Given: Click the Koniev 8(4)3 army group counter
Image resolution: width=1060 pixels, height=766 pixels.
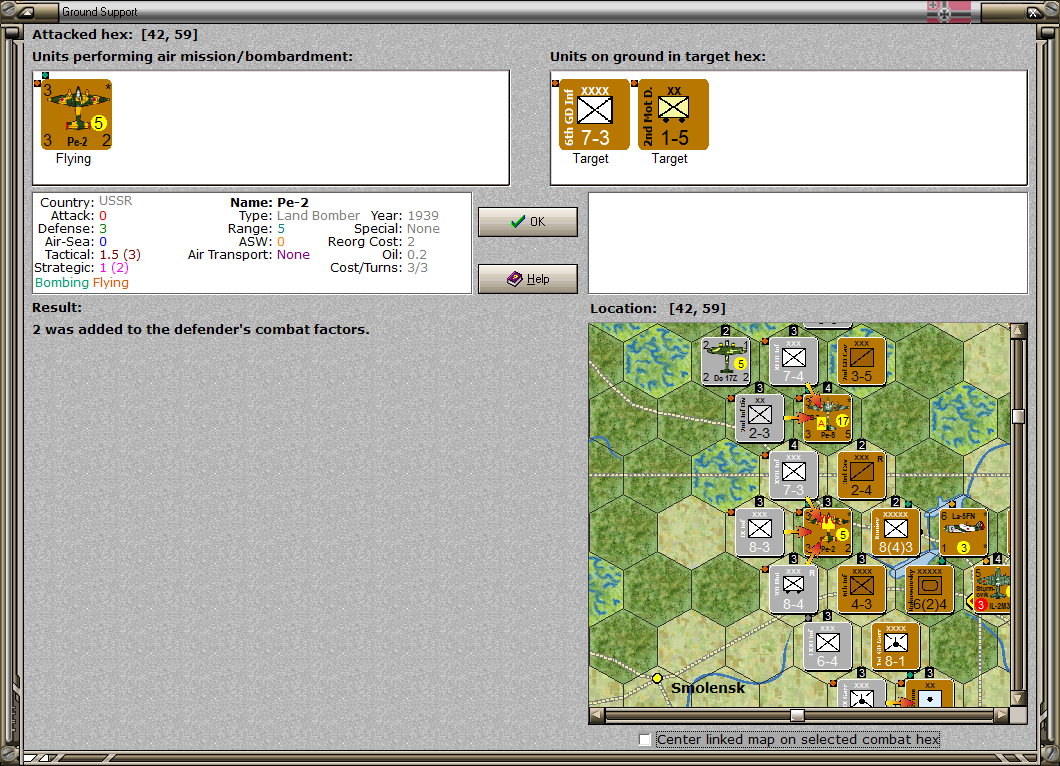Looking at the screenshot, I should coord(896,531).
